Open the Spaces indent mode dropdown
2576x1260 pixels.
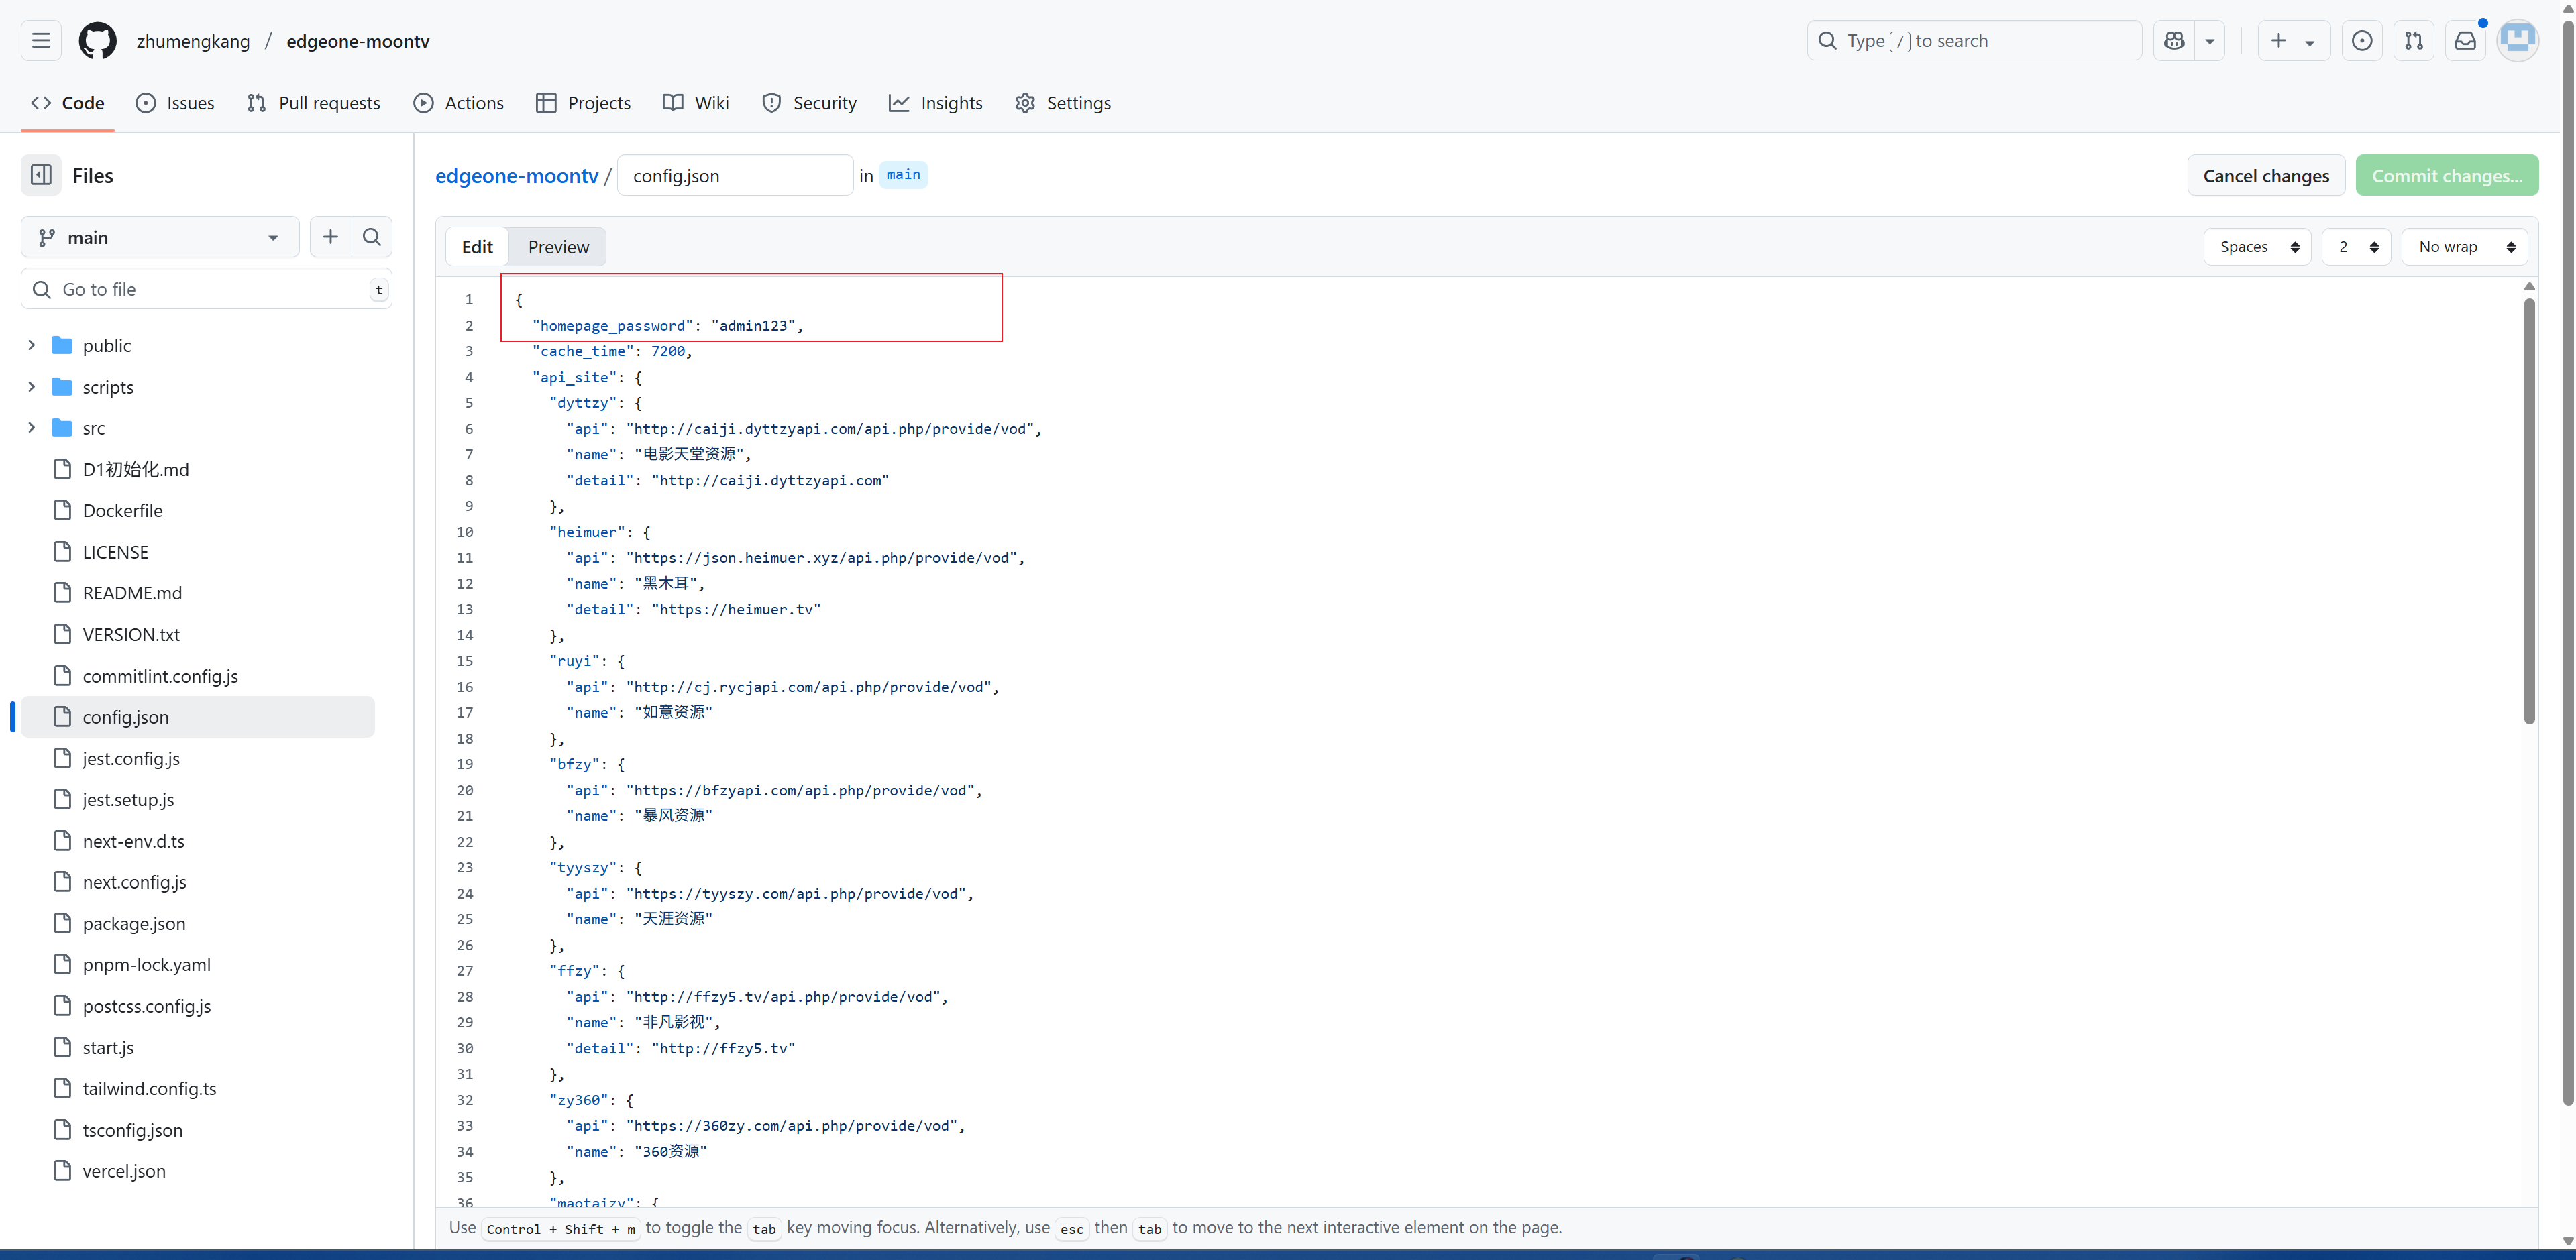pos(2257,247)
